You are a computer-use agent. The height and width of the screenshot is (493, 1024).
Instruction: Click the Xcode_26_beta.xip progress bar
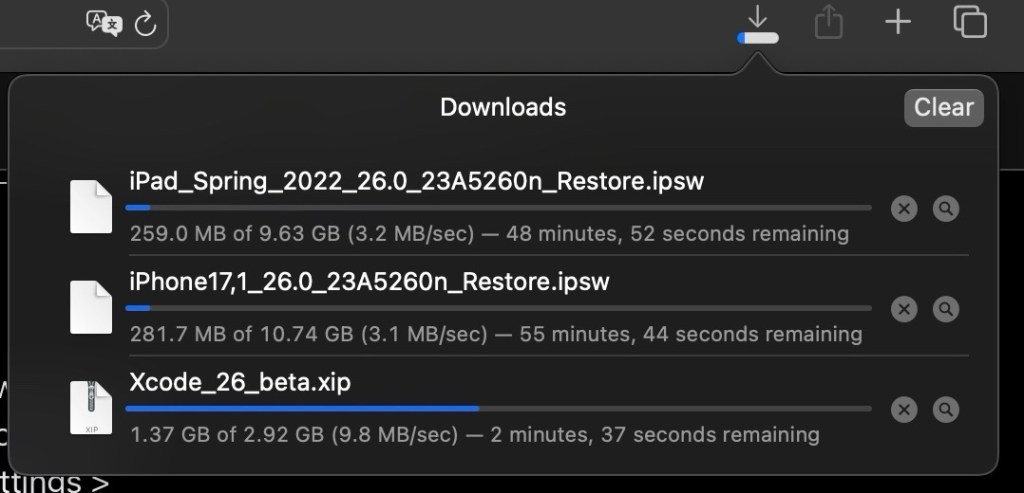[x=497, y=408]
